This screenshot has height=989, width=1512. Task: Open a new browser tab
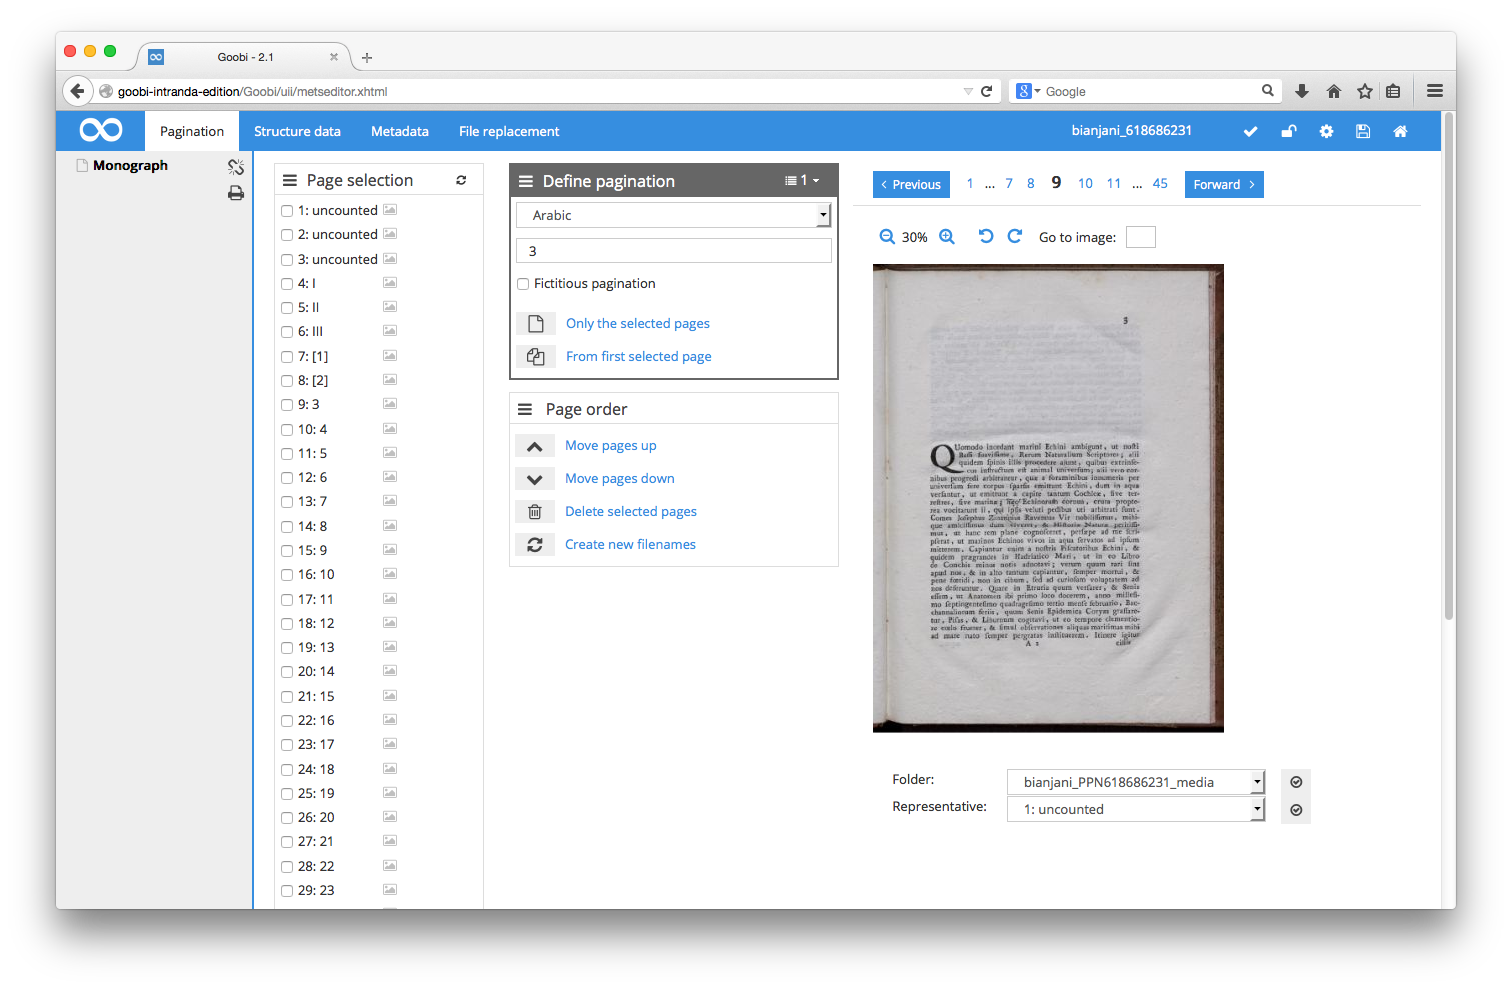point(367,58)
